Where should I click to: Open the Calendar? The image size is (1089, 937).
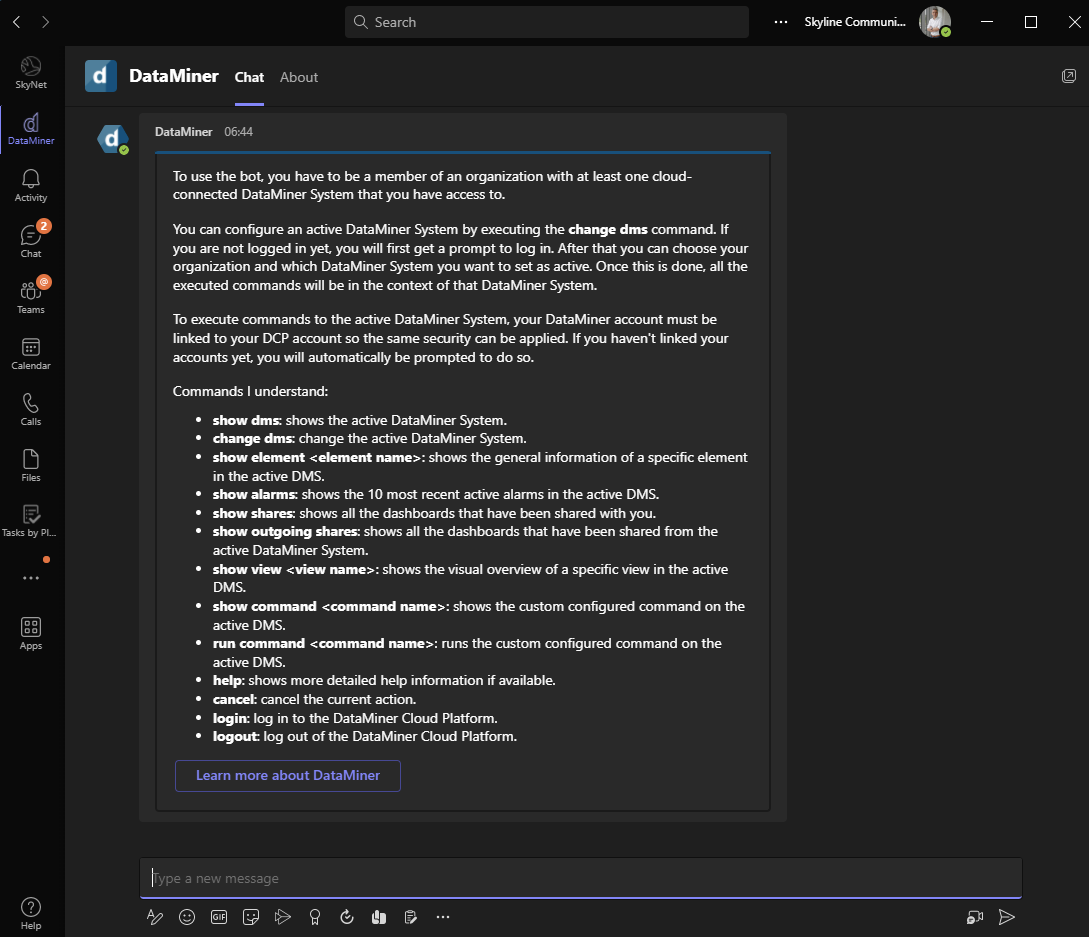31,354
